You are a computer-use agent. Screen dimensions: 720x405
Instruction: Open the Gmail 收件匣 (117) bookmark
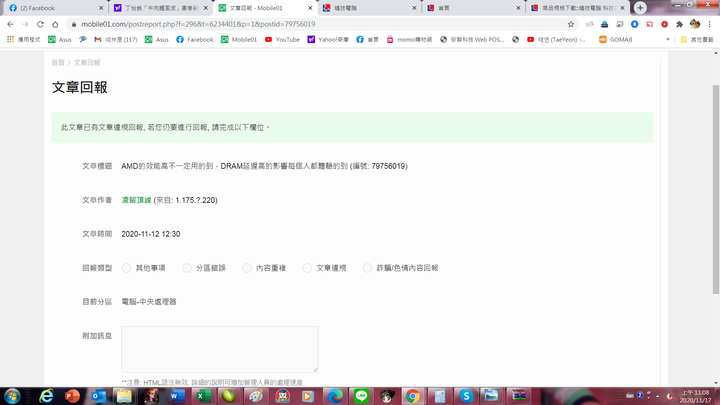pos(116,39)
